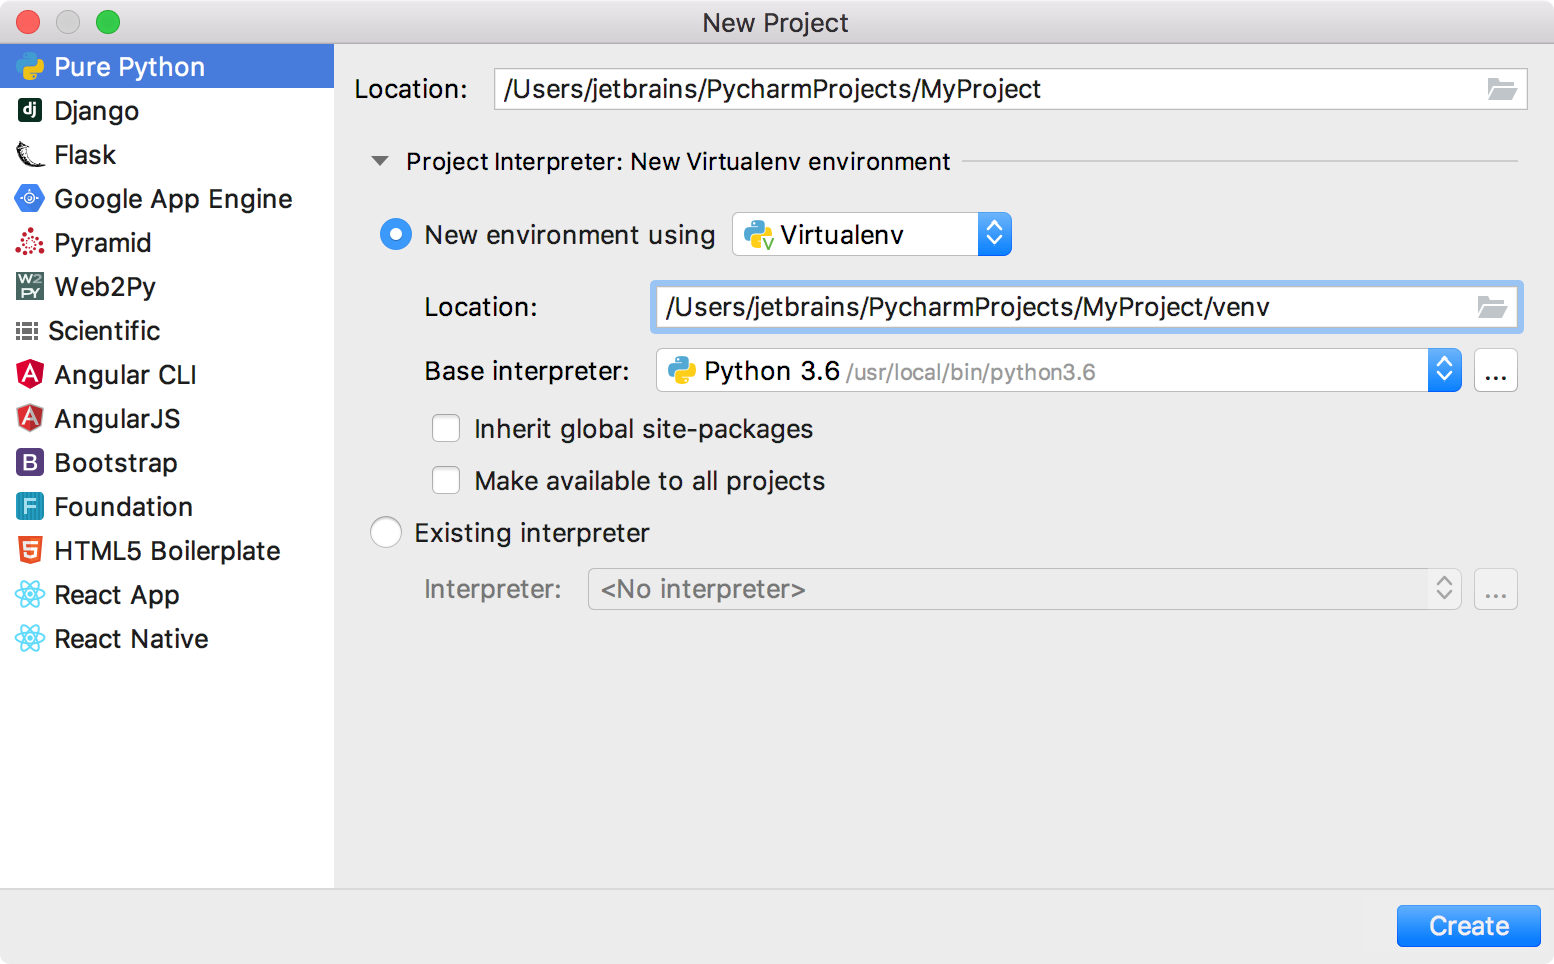Select the Pyramid framework icon

coord(30,242)
